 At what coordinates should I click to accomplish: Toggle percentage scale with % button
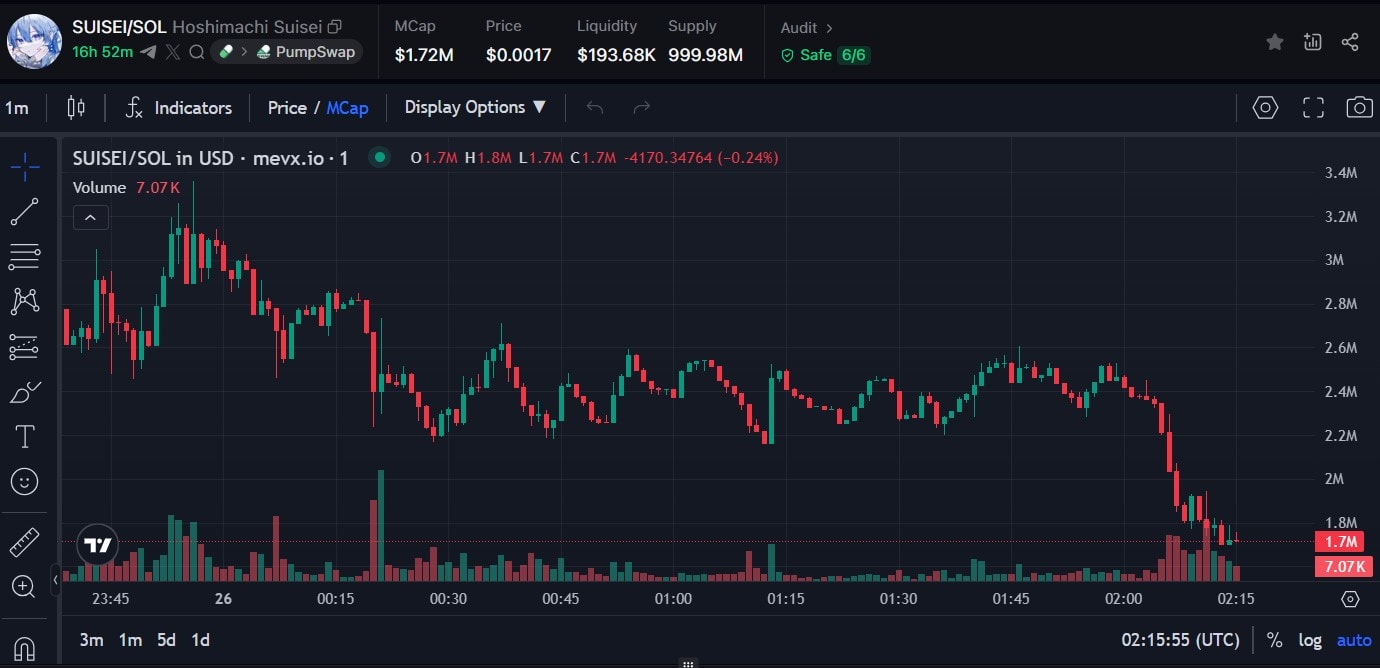click(x=1274, y=640)
